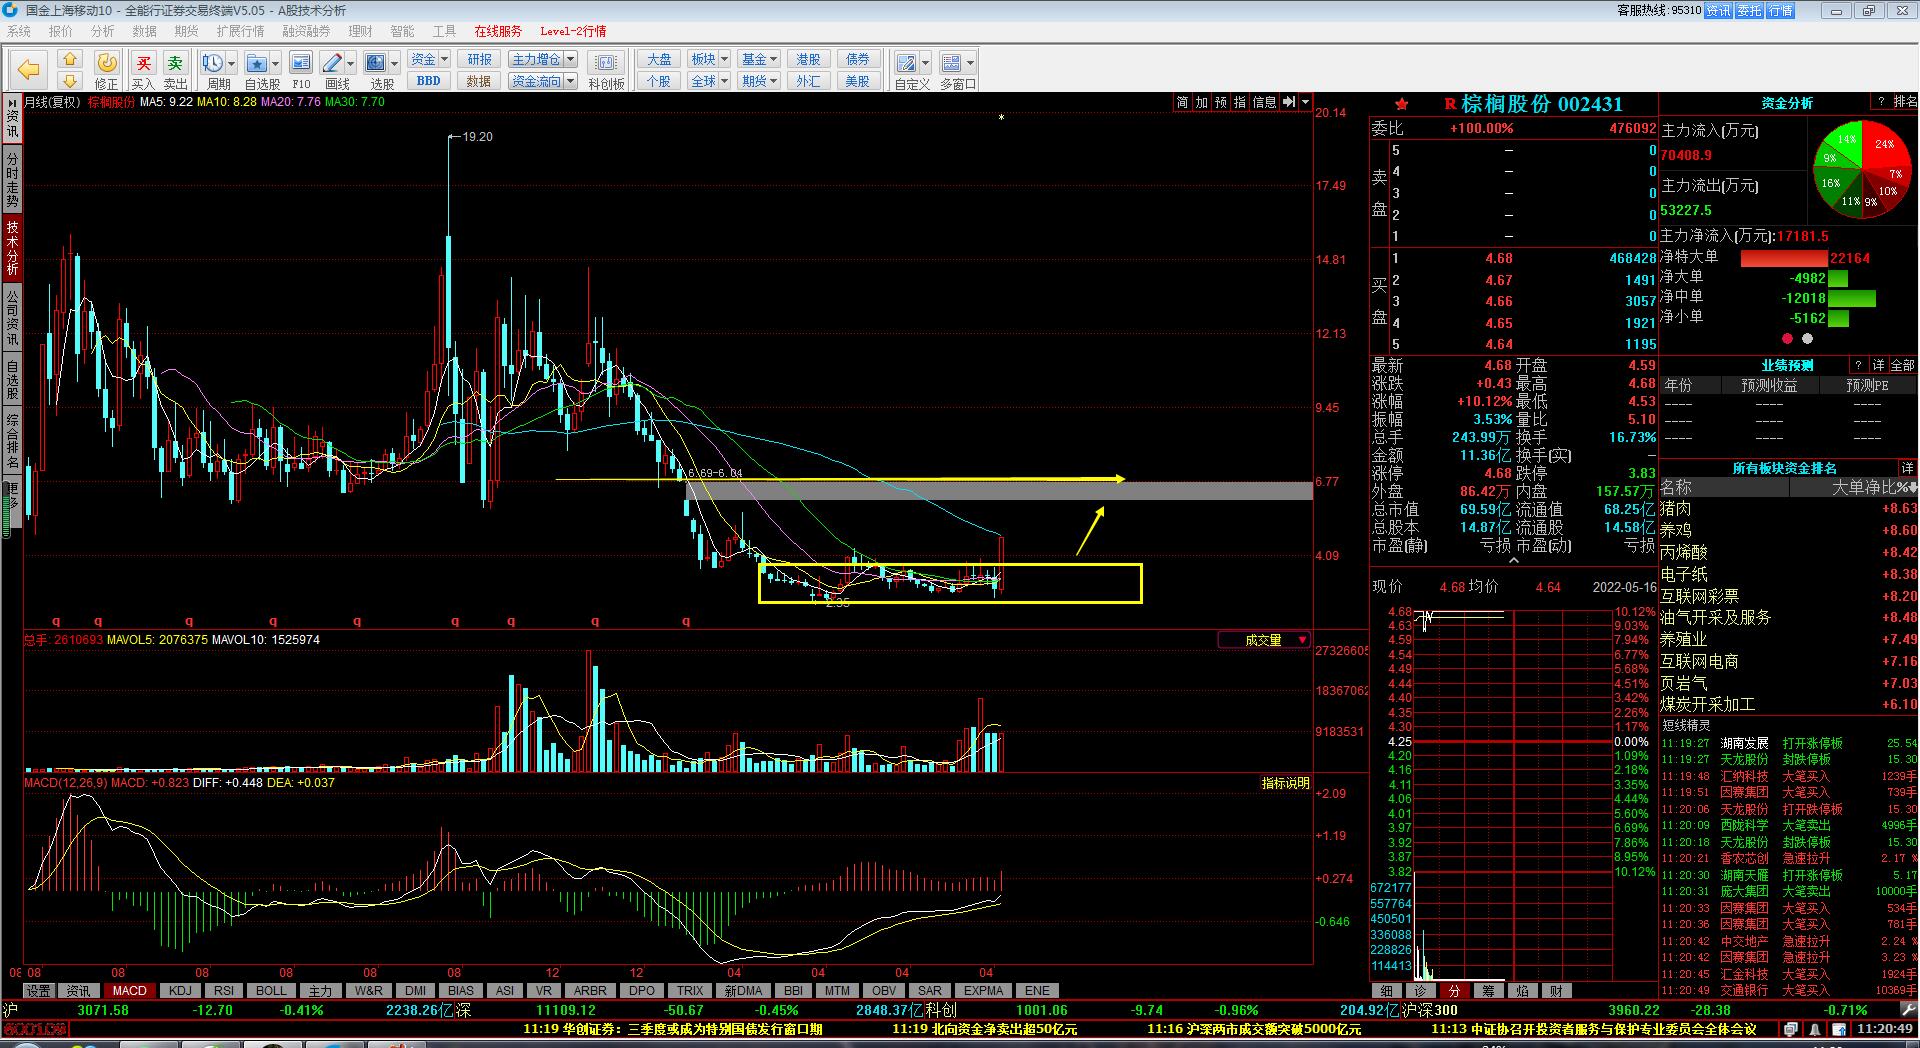Click the 诊 diagnosis icon below intraday chart

[x=1421, y=991]
